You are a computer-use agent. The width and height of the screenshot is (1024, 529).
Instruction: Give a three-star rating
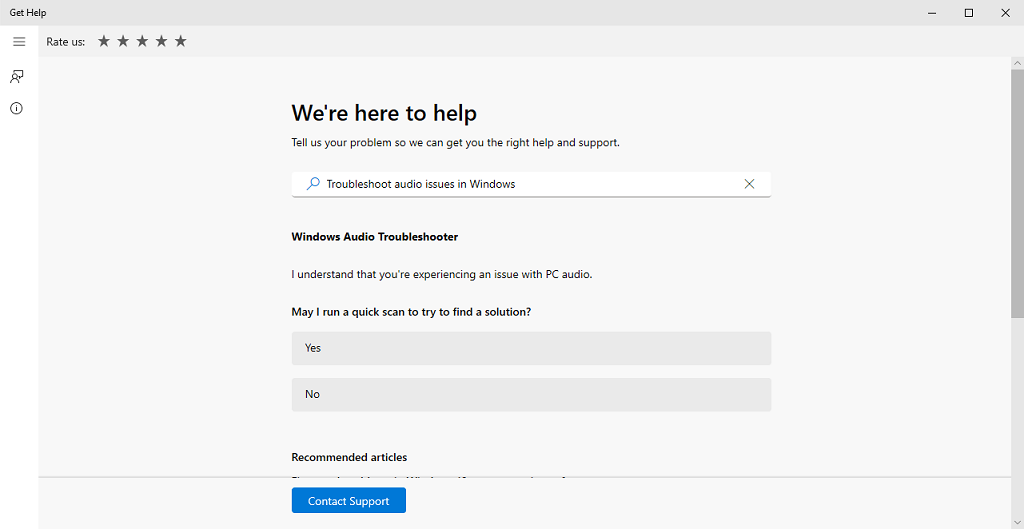tap(142, 41)
